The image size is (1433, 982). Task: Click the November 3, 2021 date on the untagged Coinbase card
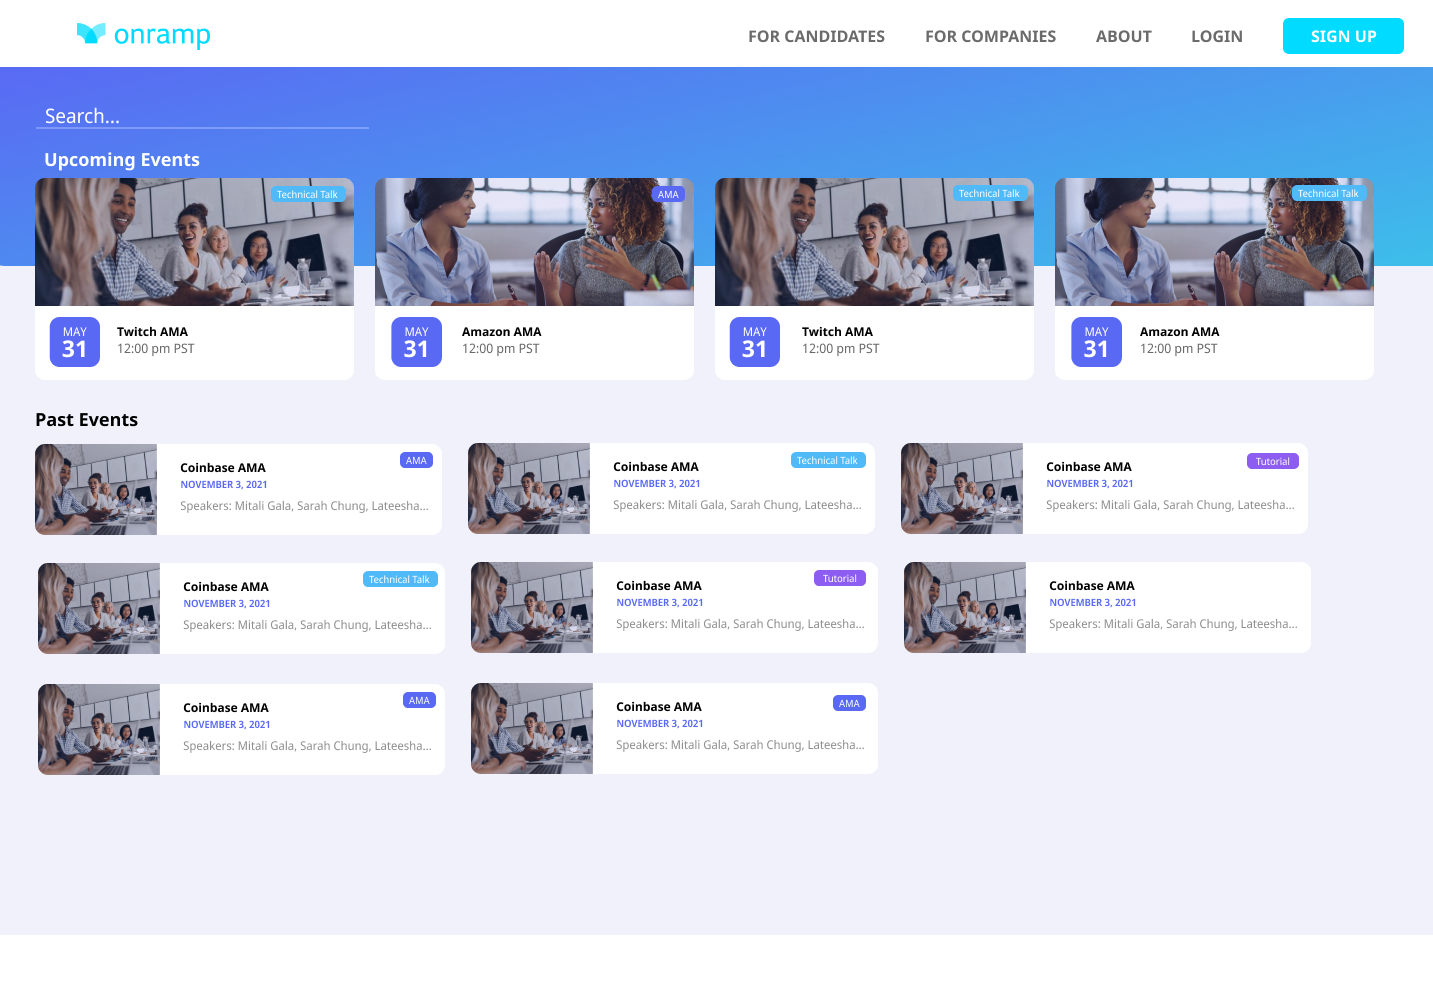1092,603
